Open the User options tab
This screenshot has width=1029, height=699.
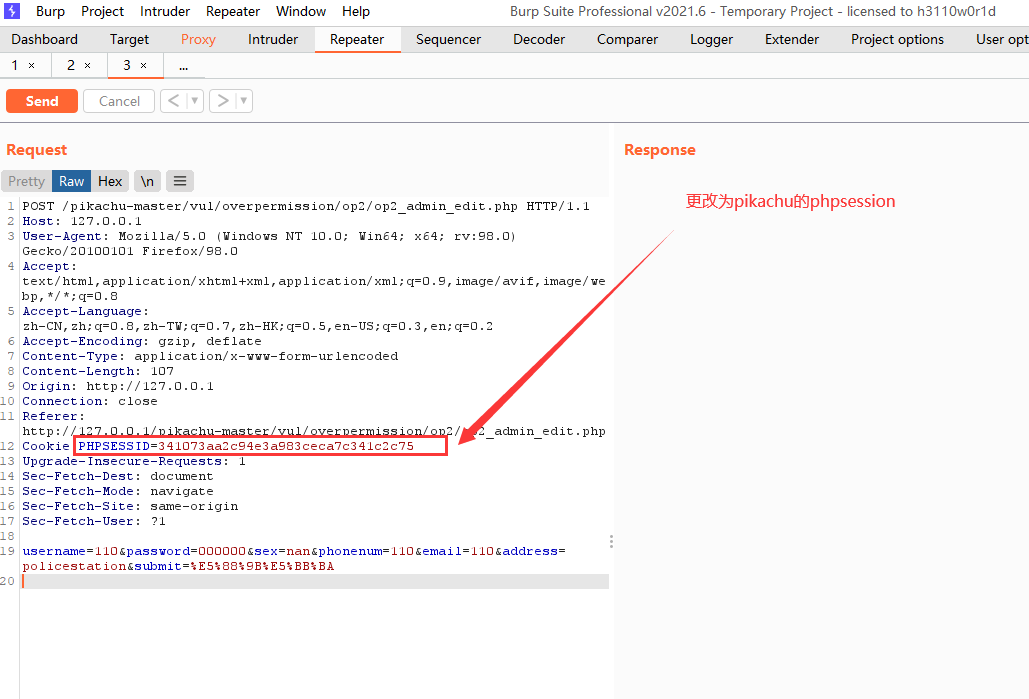(1001, 39)
